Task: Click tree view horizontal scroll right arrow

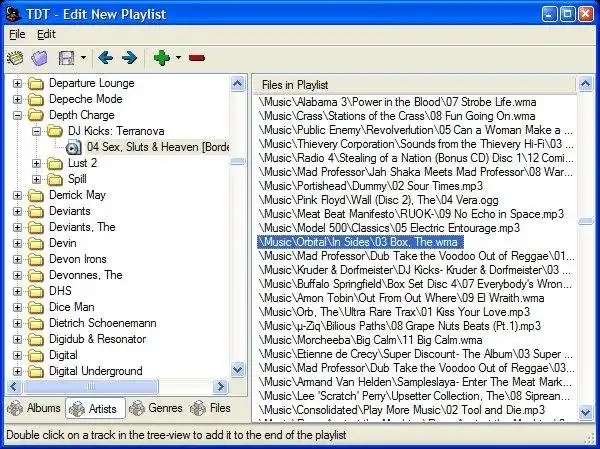Action: [221, 387]
